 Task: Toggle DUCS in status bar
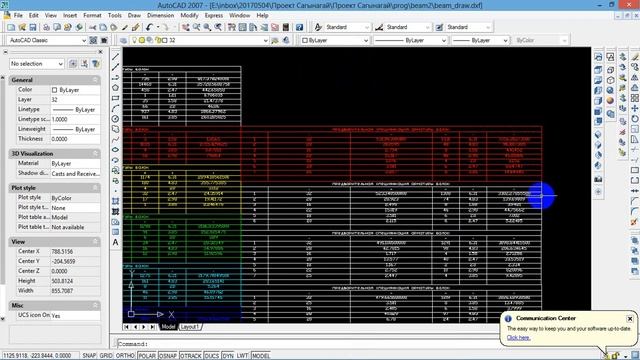click(x=211, y=356)
